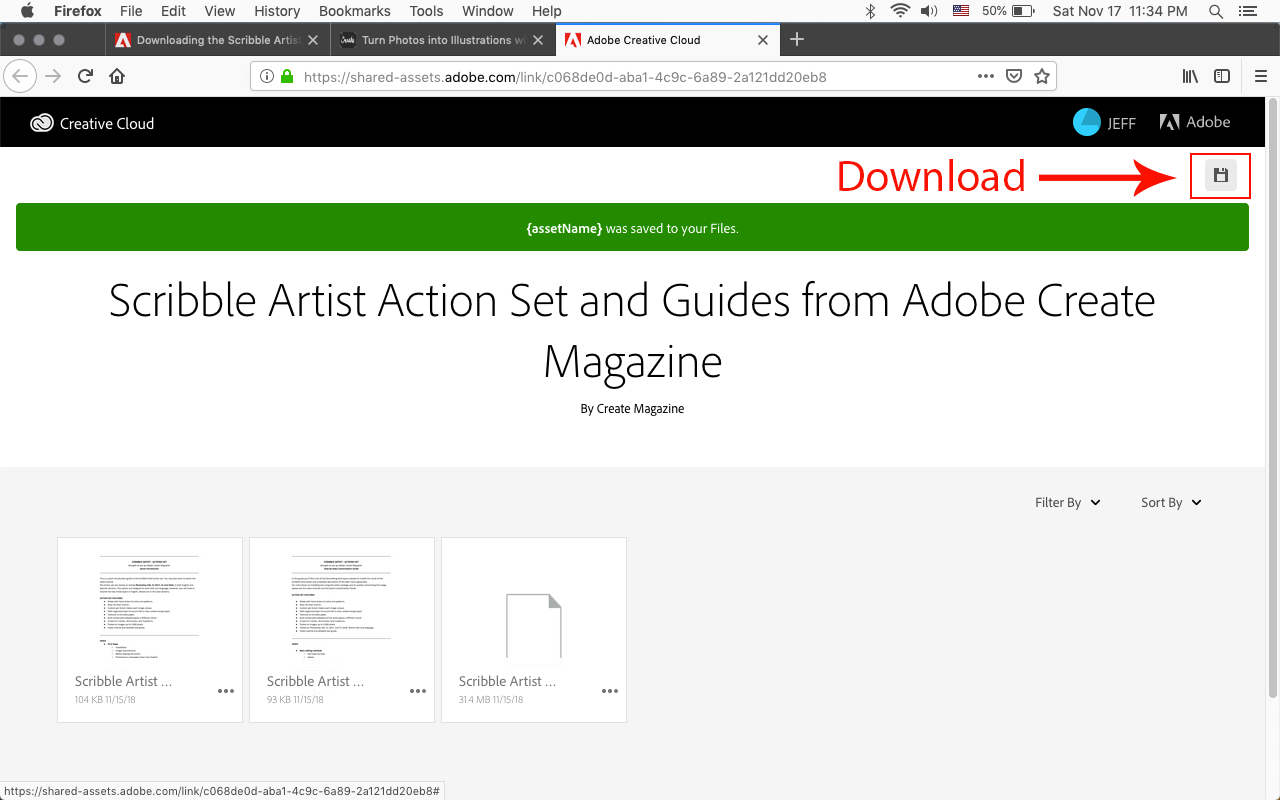Screen dimensions: 1280x800
Task: Click the Adobe logo in header
Action: pos(1168,122)
